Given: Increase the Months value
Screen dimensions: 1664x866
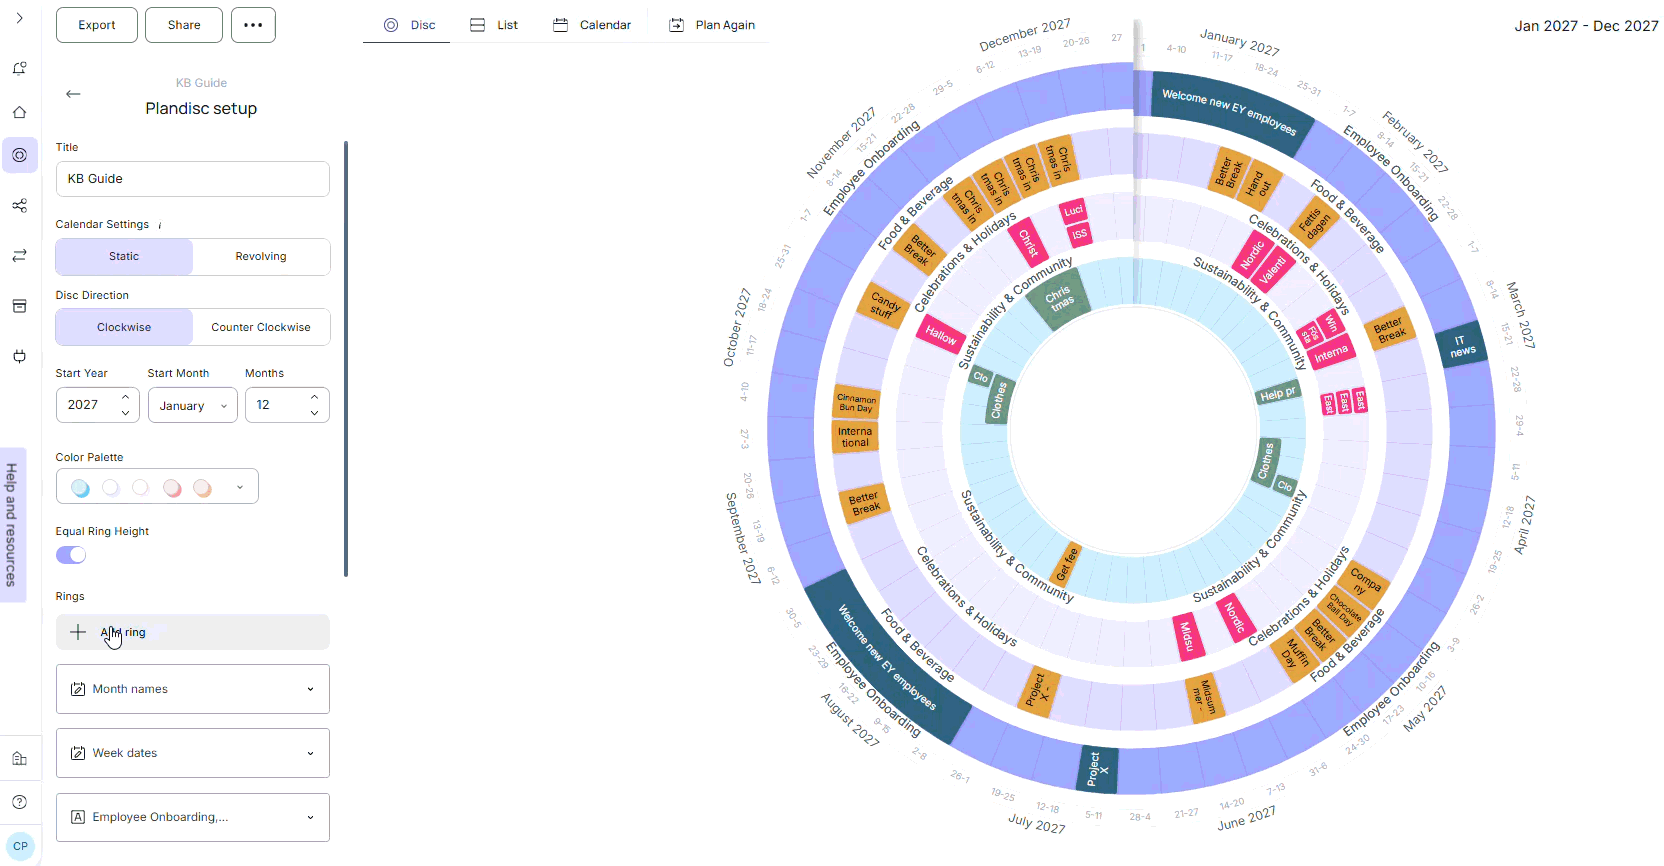Looking at the screenshot, I should (x=314, y=397).
